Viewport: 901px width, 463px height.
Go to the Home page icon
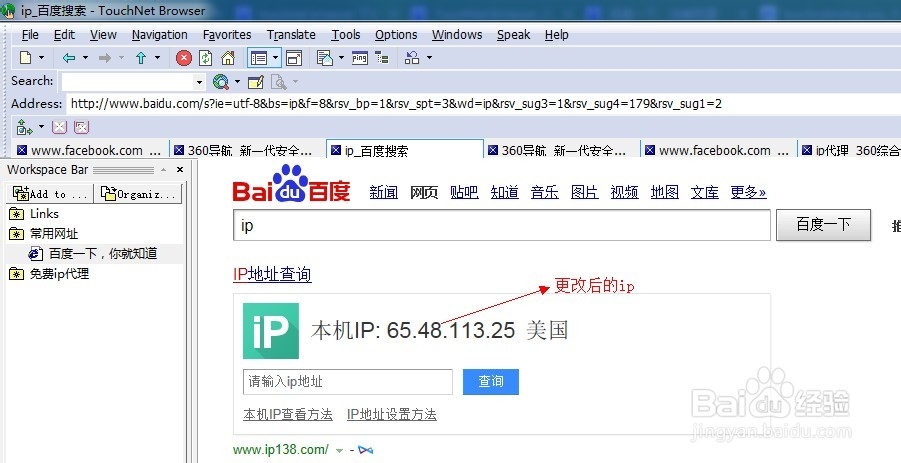coord(228,57)
